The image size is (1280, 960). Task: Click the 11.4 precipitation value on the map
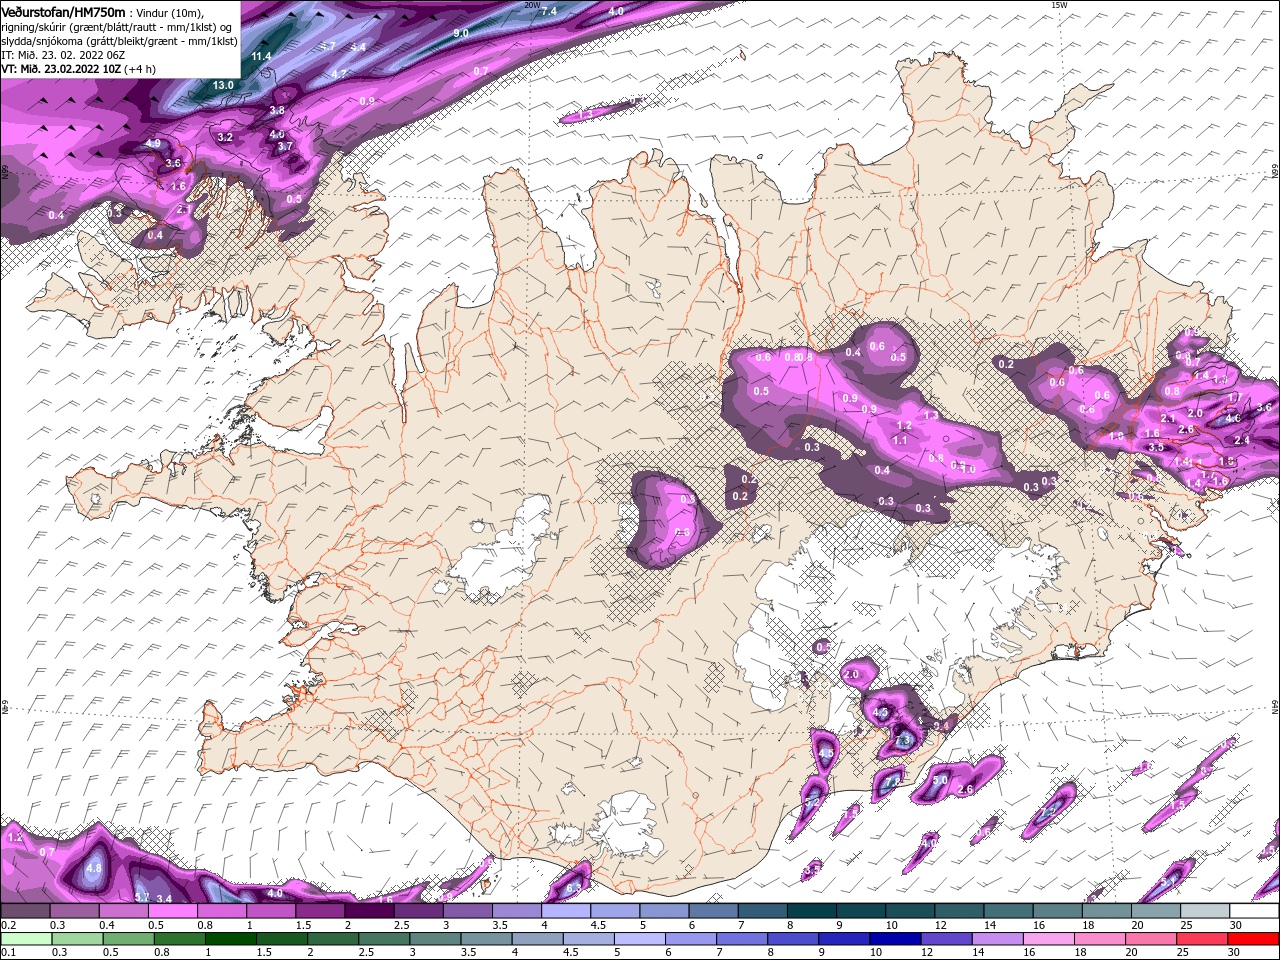261,57
